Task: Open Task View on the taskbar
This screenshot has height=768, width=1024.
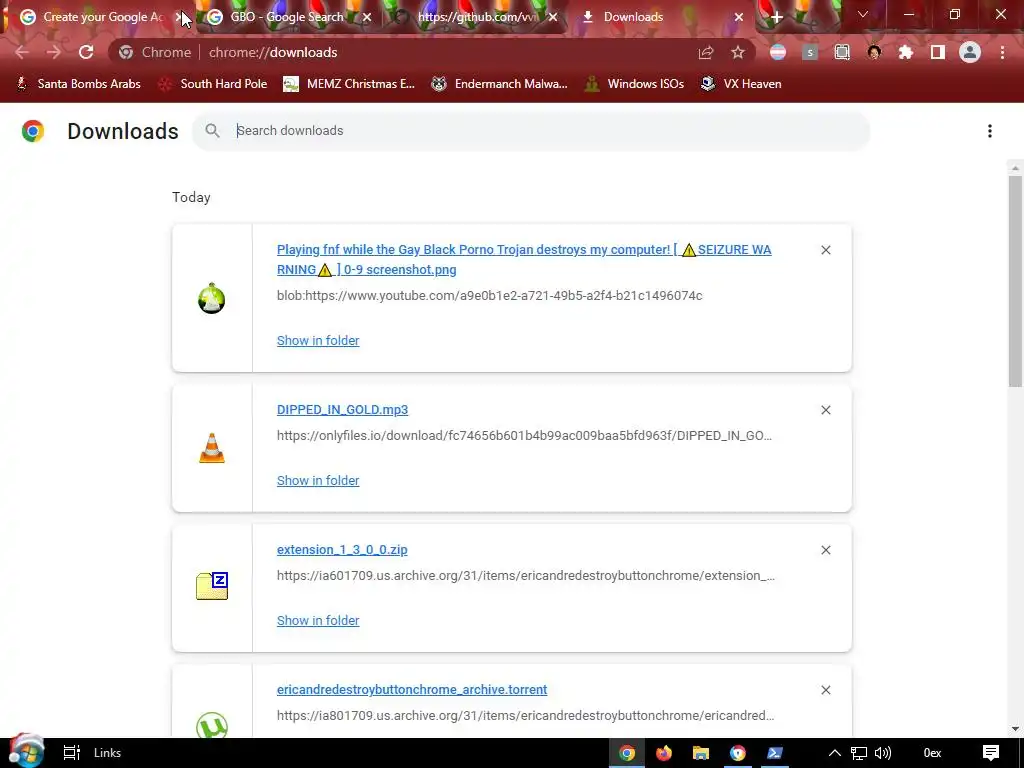Action: (71, 753)
